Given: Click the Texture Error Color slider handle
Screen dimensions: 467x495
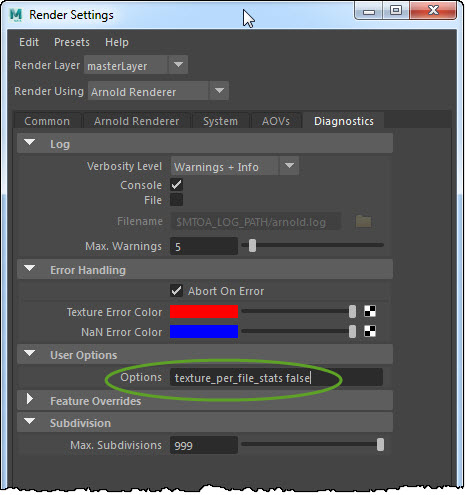Looking at the screenshot, I should coord(352,311).
